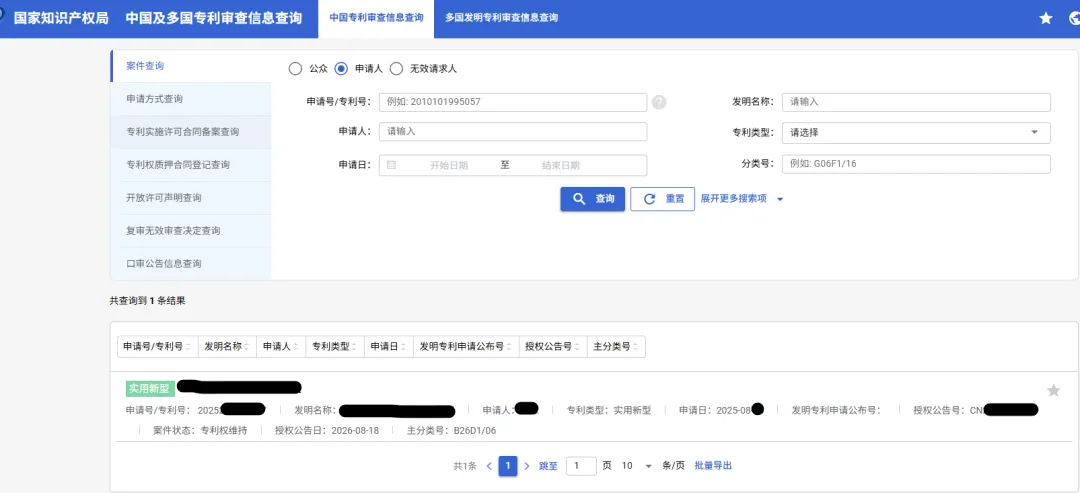The image size is (1080, 493).
Task: Sort by 主分类号 column
Action: point(616,347)
